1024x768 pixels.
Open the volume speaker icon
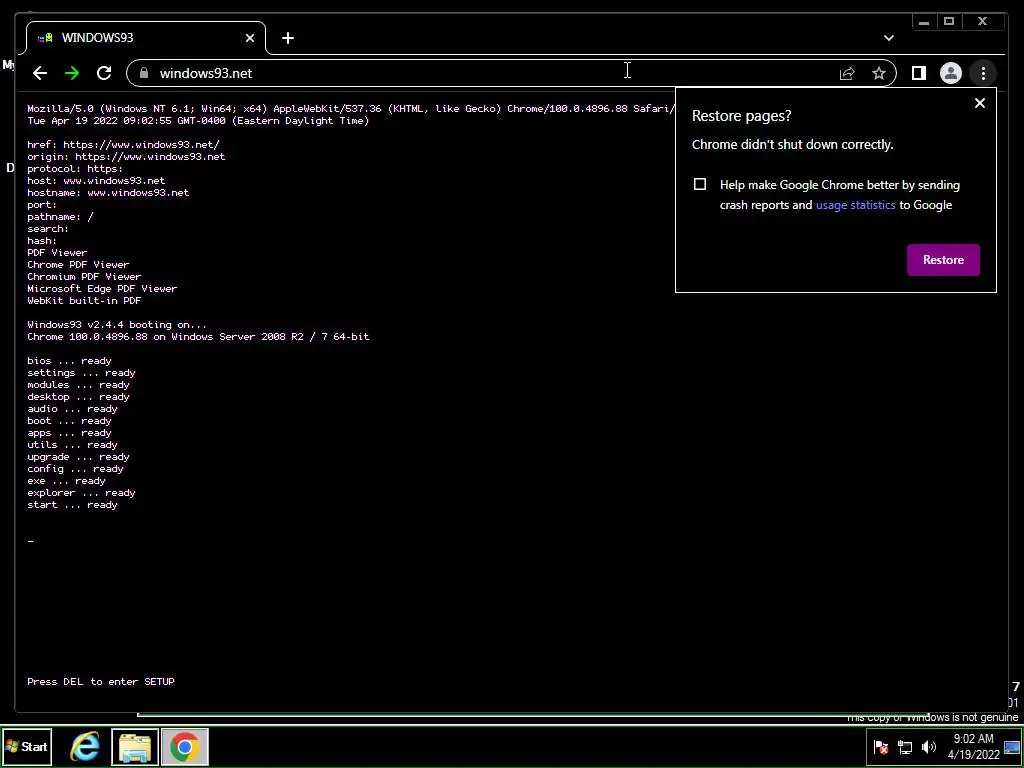click(929, 747)
